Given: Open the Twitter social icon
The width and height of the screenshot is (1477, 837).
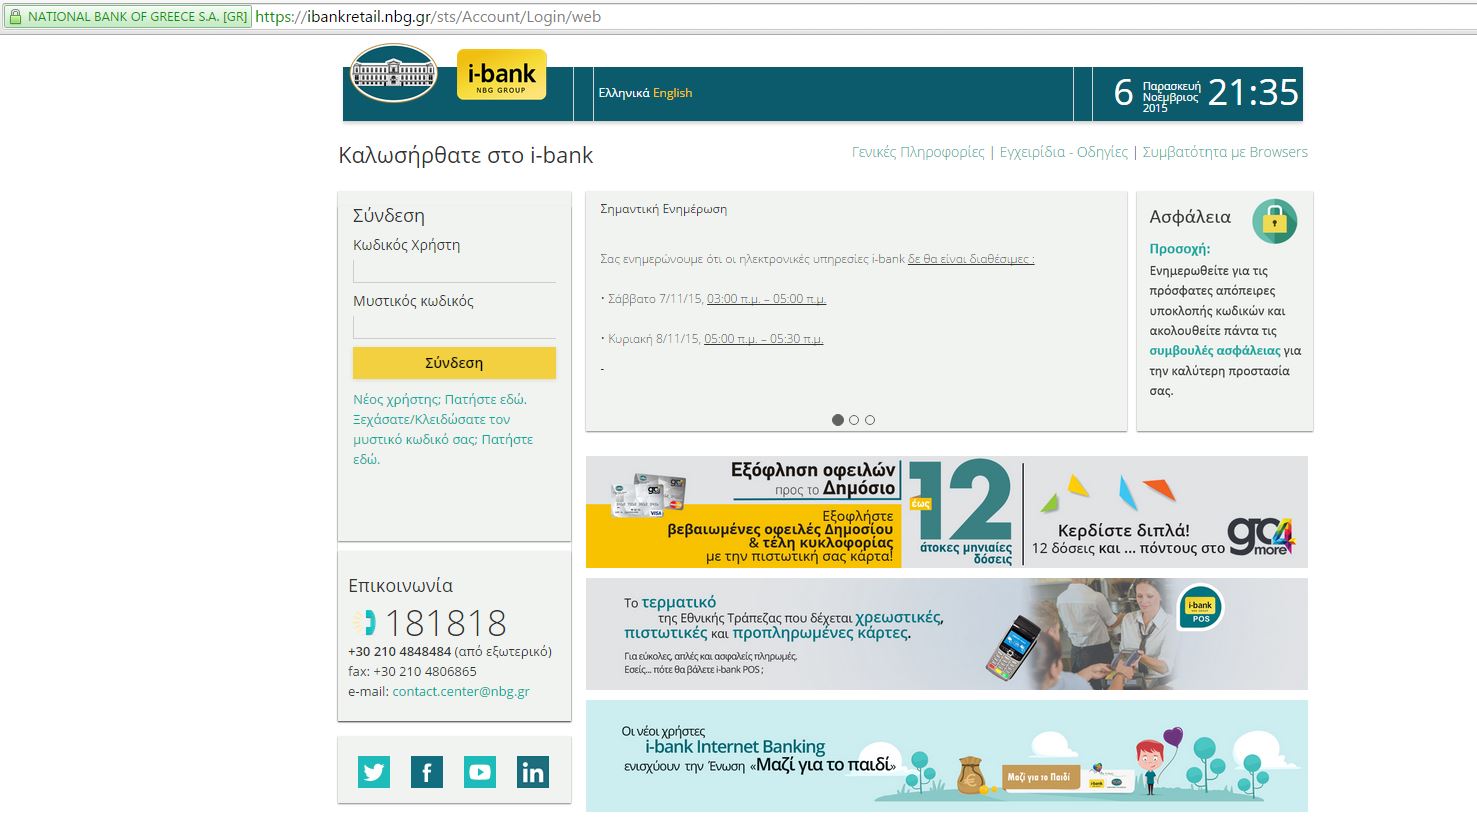Looking at the screenshot, I should [374, 772].
